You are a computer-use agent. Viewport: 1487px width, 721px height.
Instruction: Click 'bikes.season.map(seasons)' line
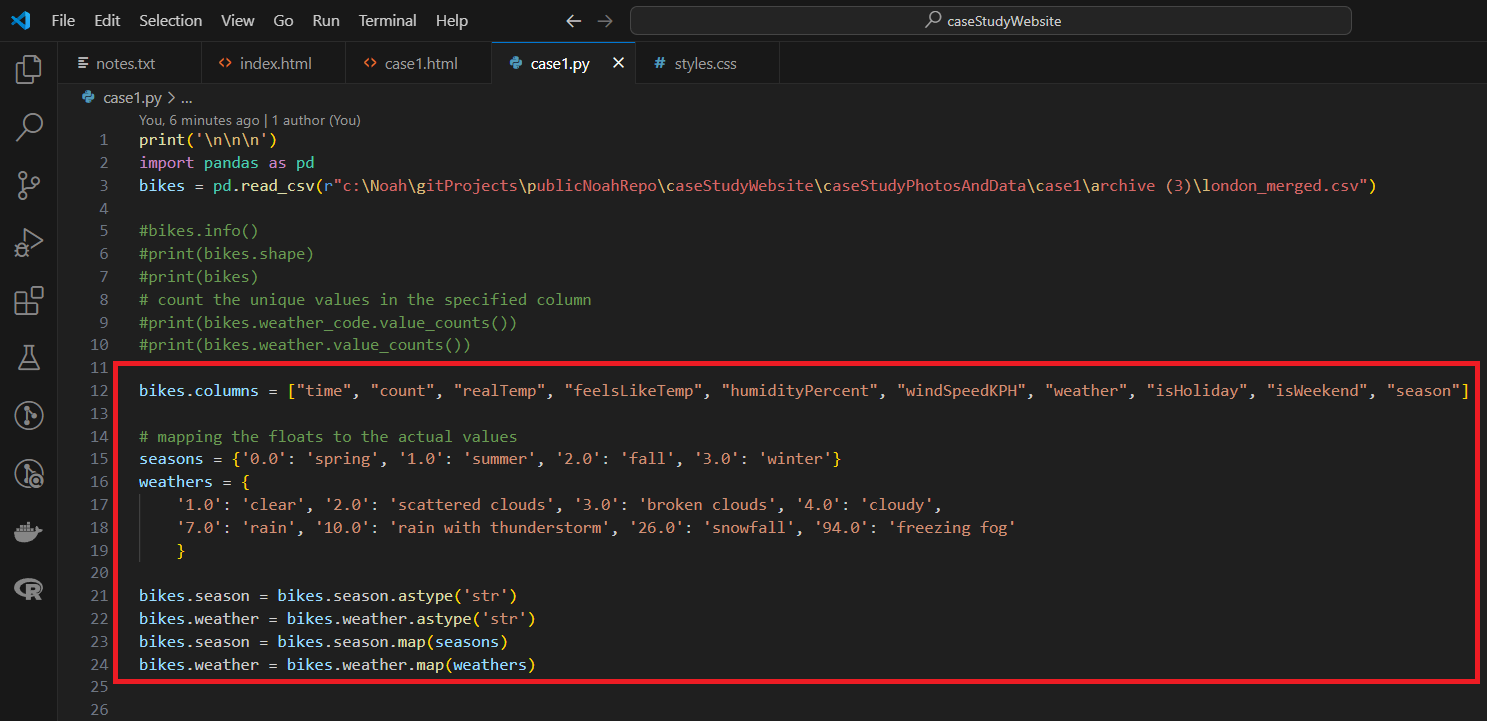(x=324, y=642)
